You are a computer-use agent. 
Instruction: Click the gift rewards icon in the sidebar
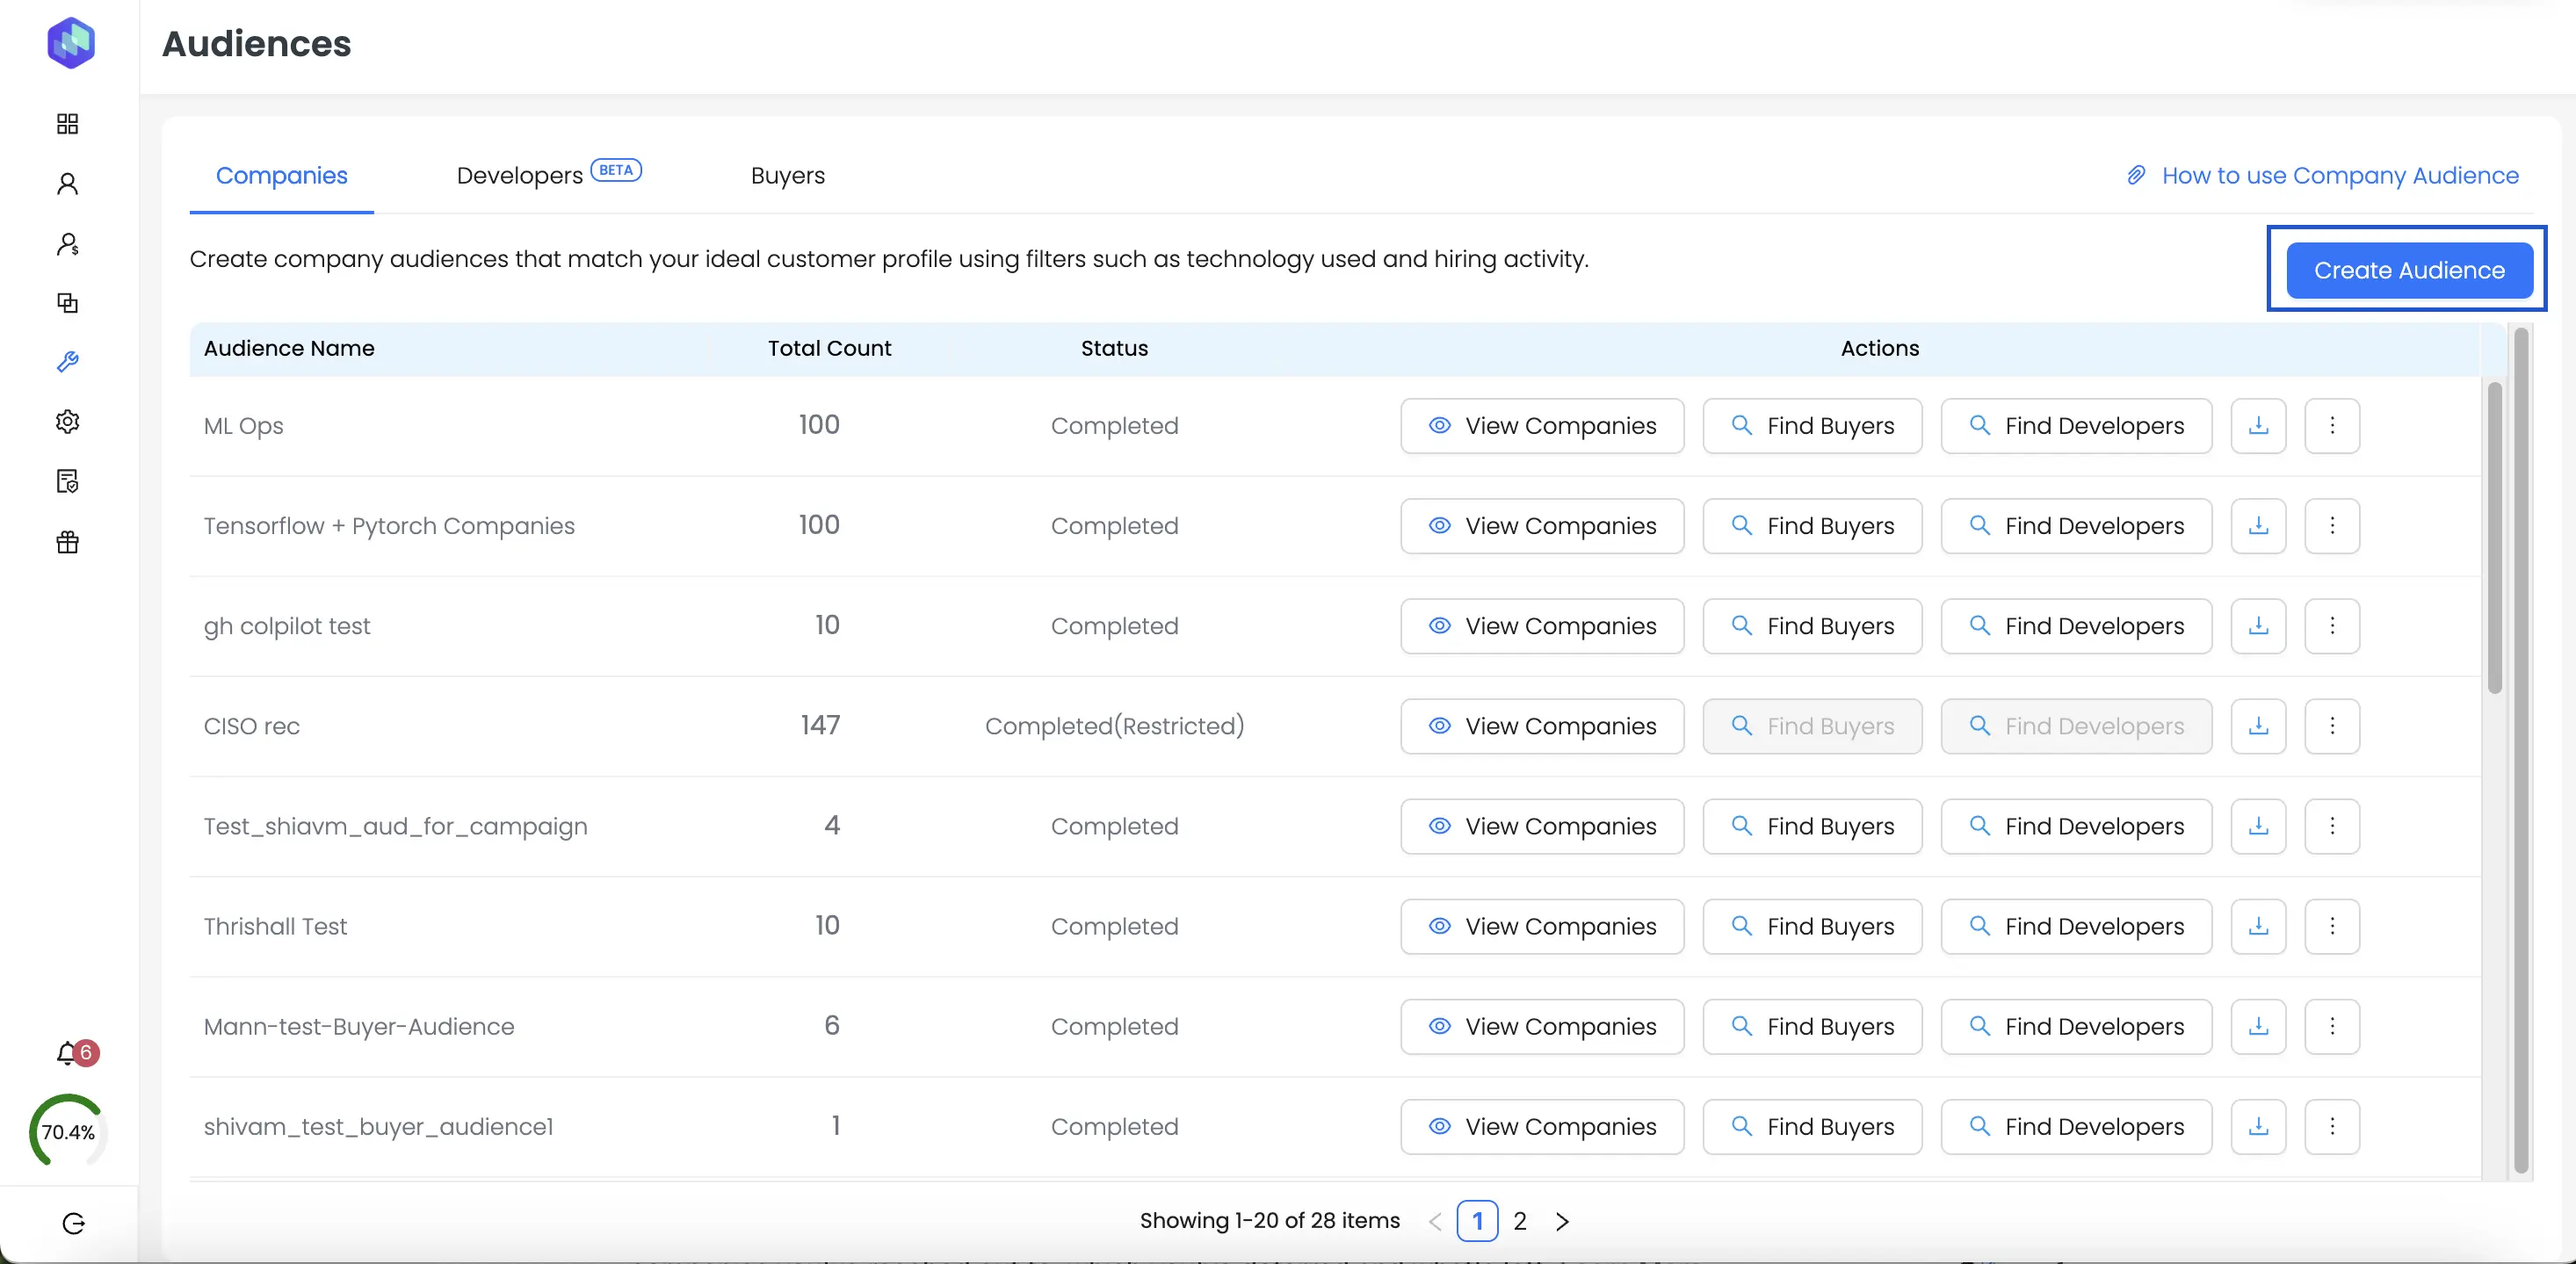click(67, 542)
